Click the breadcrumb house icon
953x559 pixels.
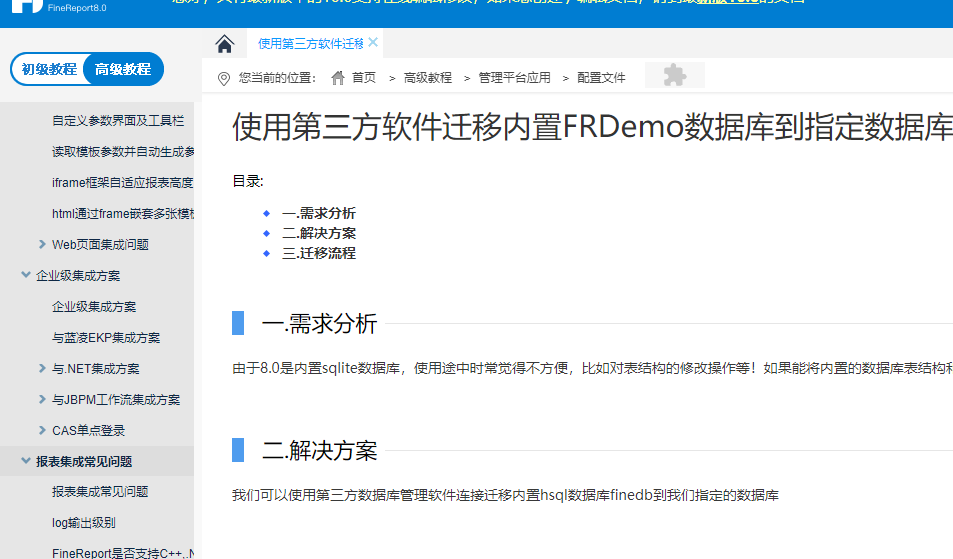tap(338, 78)
